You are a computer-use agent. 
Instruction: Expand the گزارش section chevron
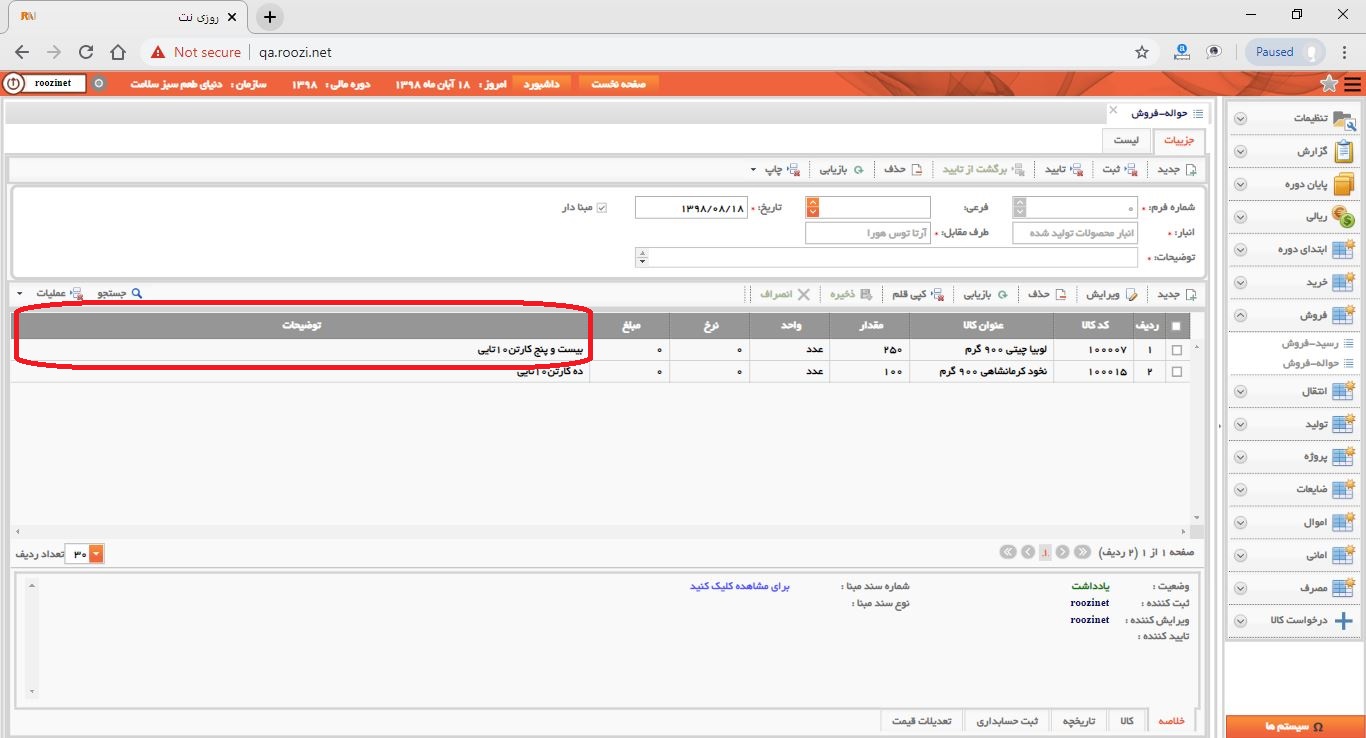[x=1240, y=152]
